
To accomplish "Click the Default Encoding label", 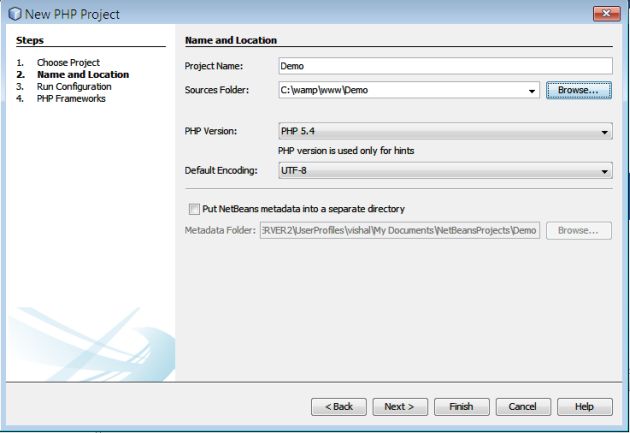I will [x=221, y=171].
